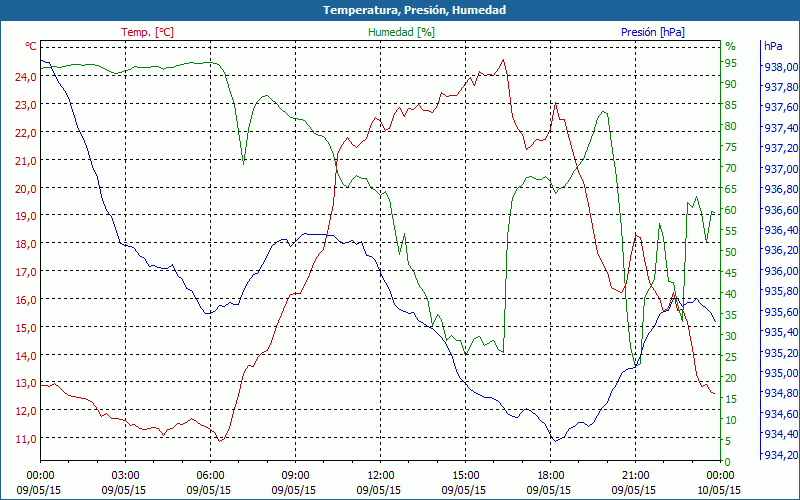The height and width of the screenshot is (500, 800).
Task: Click the '12:00' time axis label
Action: coord(381,476)
